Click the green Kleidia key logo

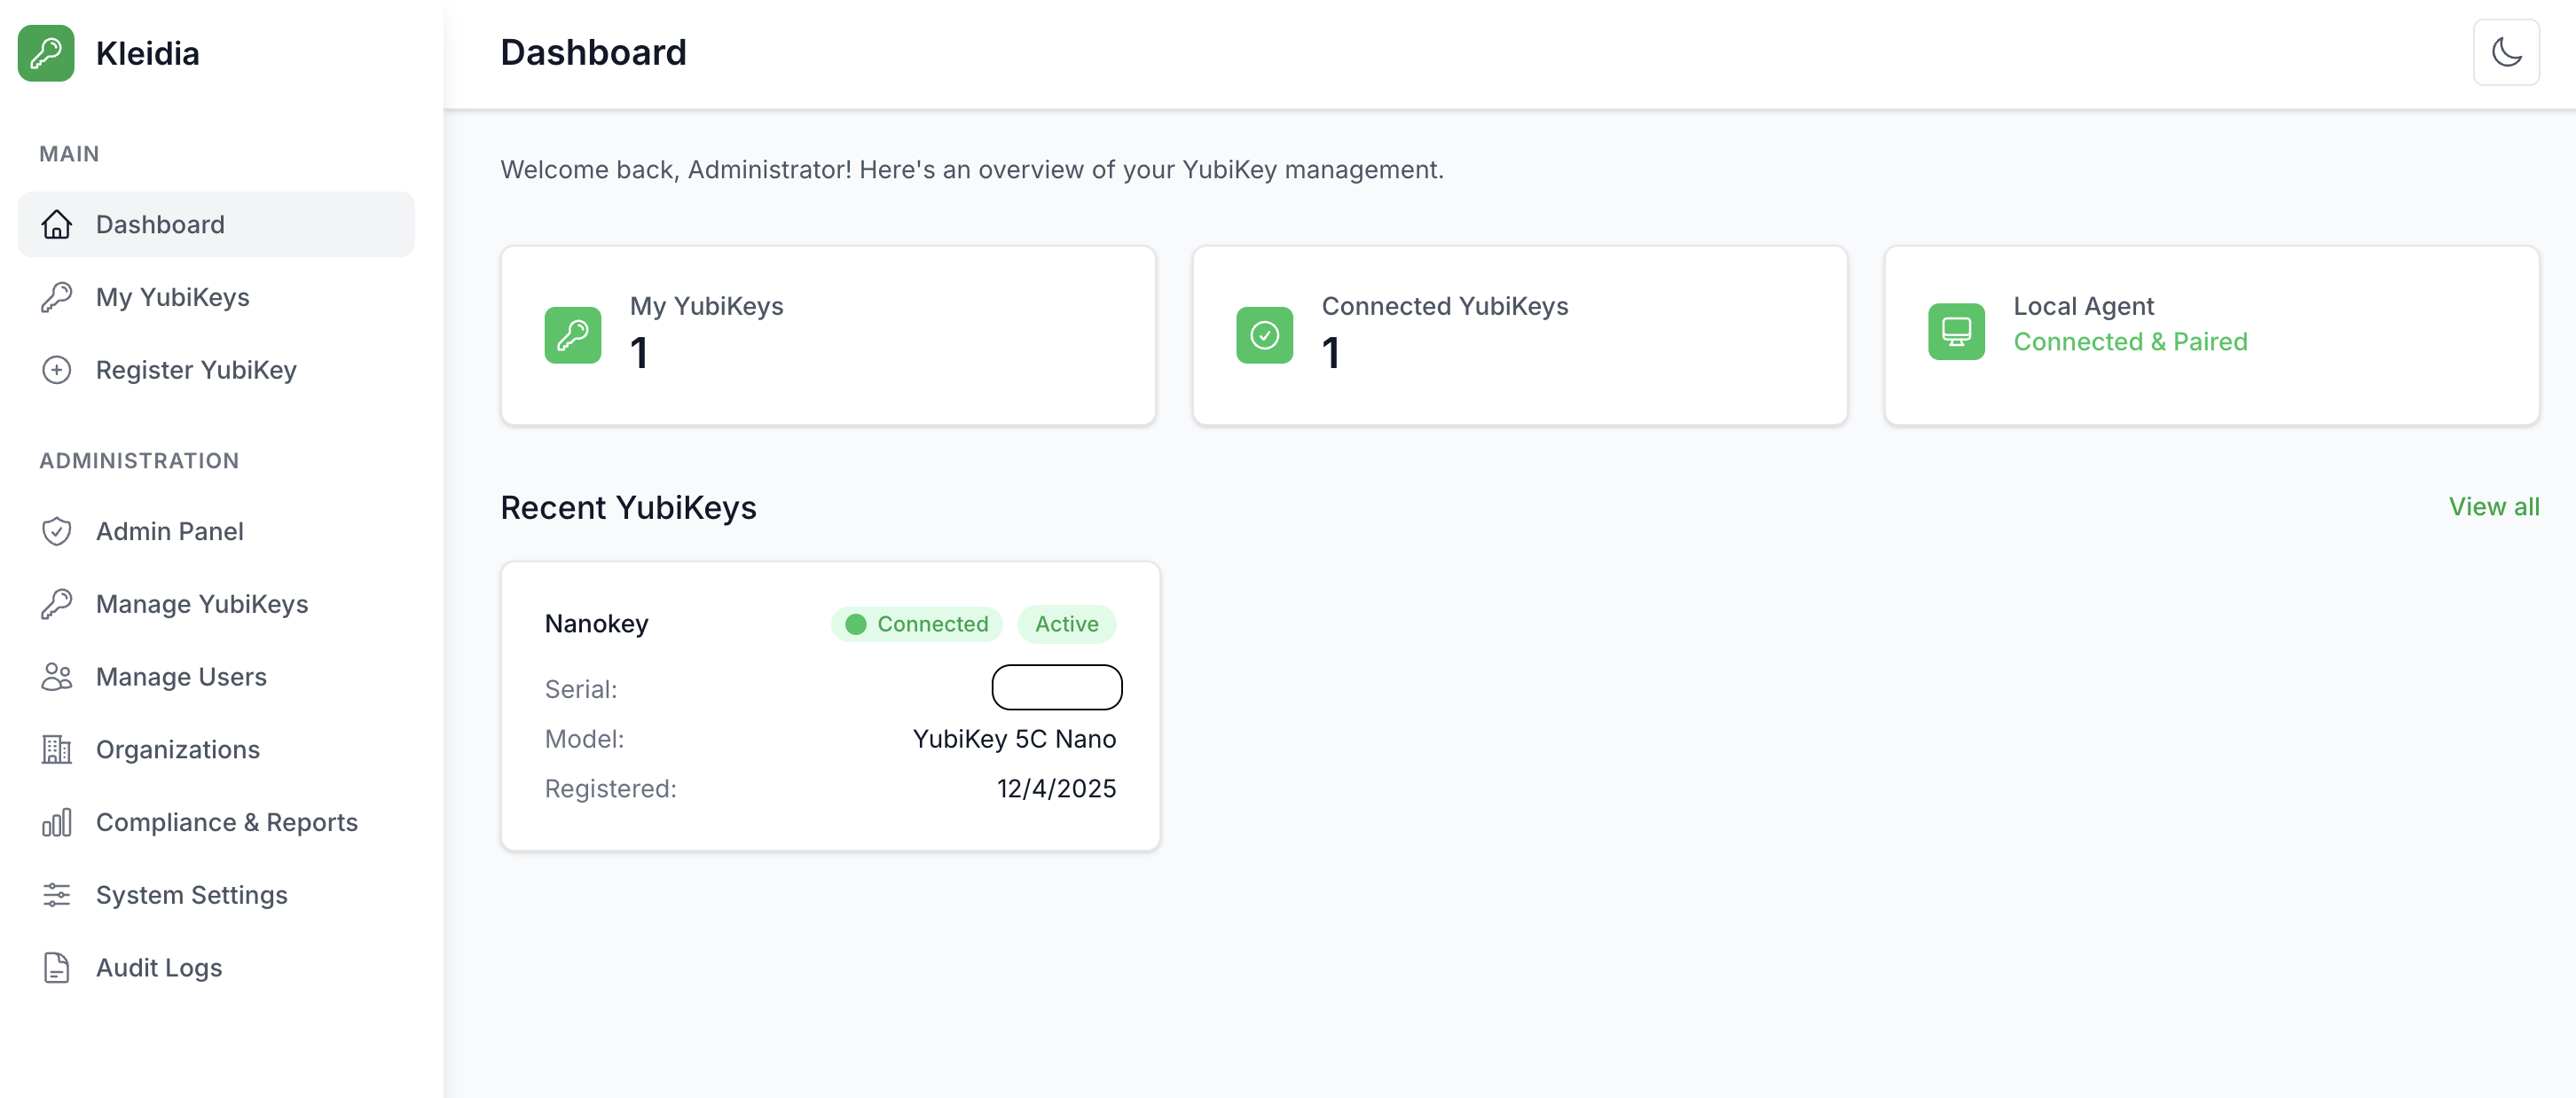point(46,53)
